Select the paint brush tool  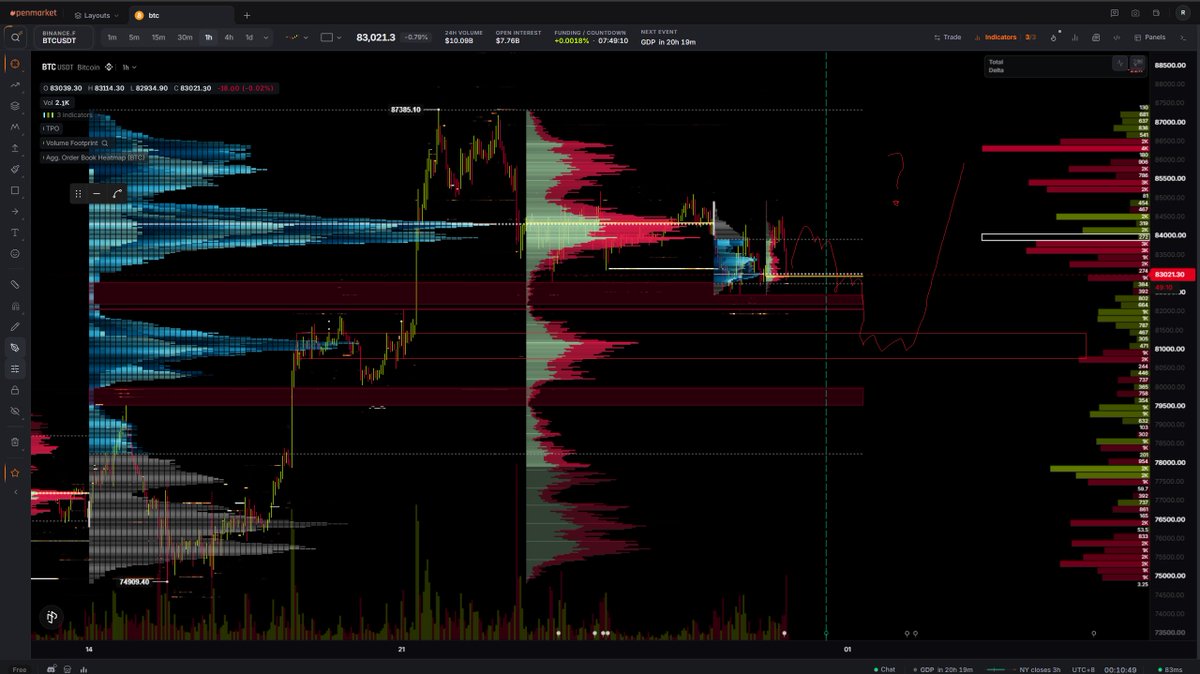[x=15, y=170]
